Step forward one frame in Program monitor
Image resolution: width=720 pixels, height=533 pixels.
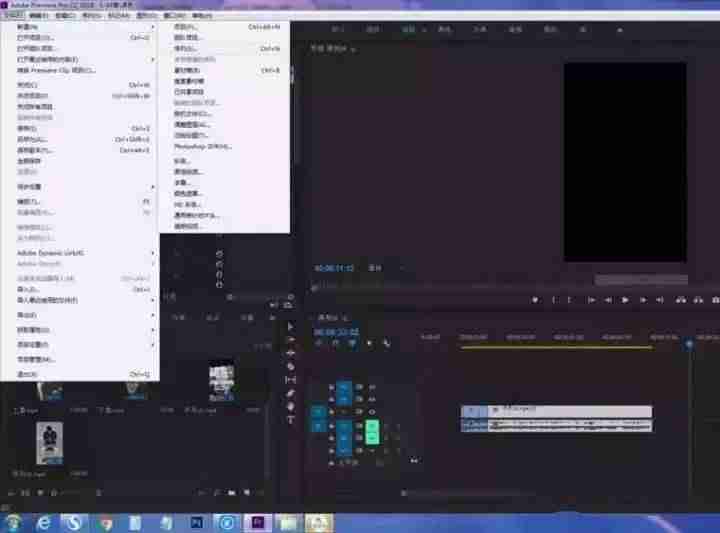coord(643,300)
